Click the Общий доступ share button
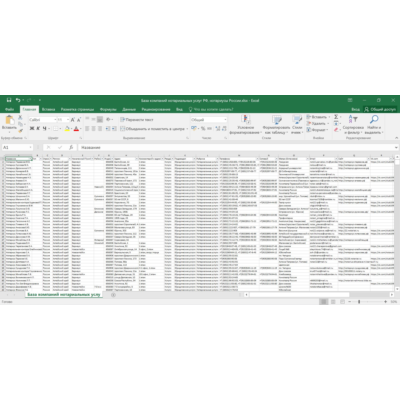The image size is (400, 400). (x=380, y=109)
